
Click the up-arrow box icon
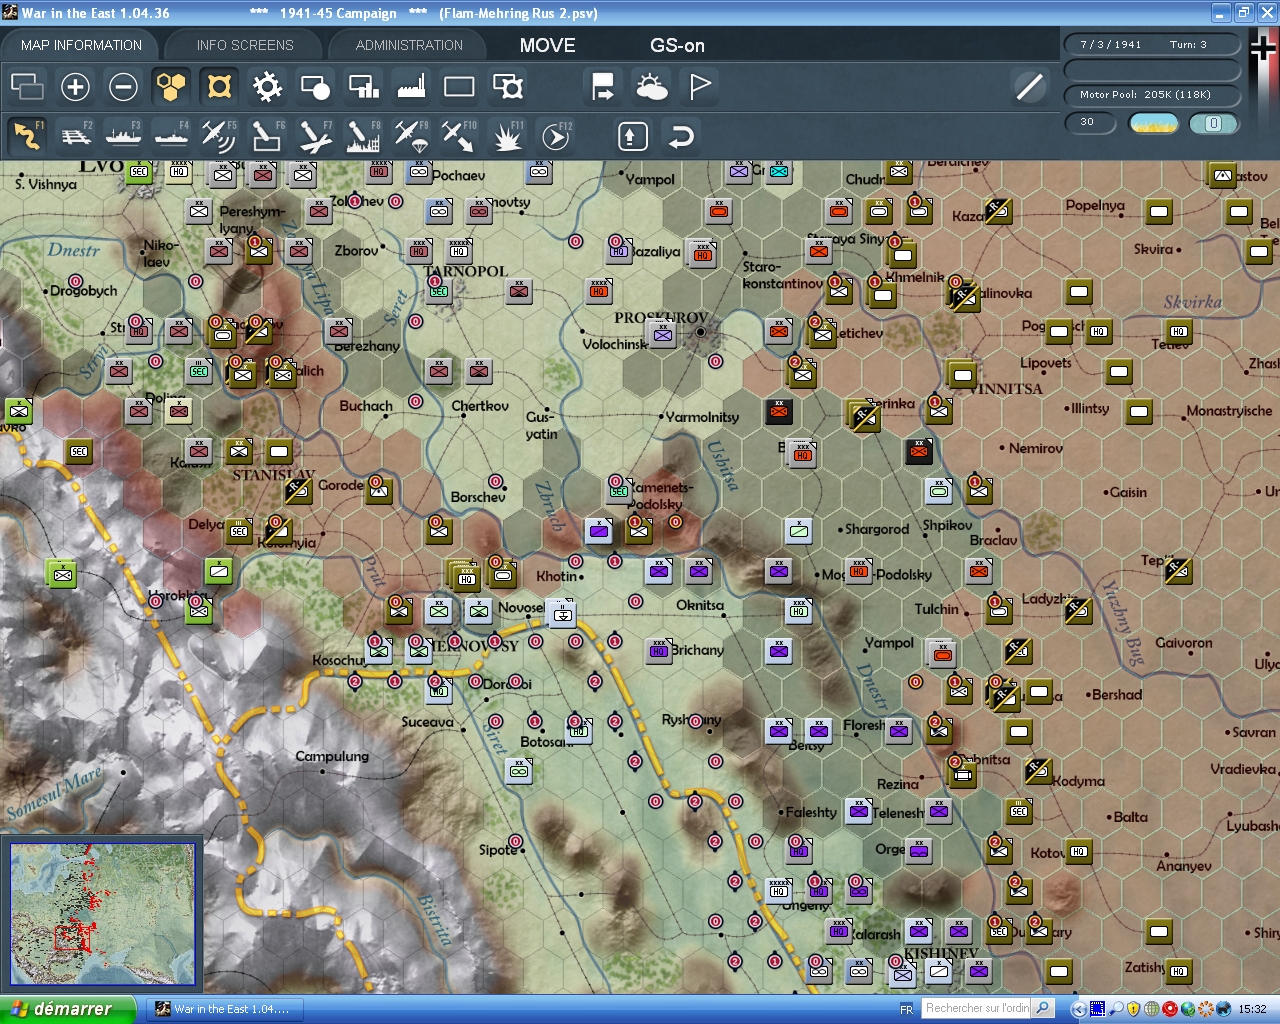coord(632,136)
